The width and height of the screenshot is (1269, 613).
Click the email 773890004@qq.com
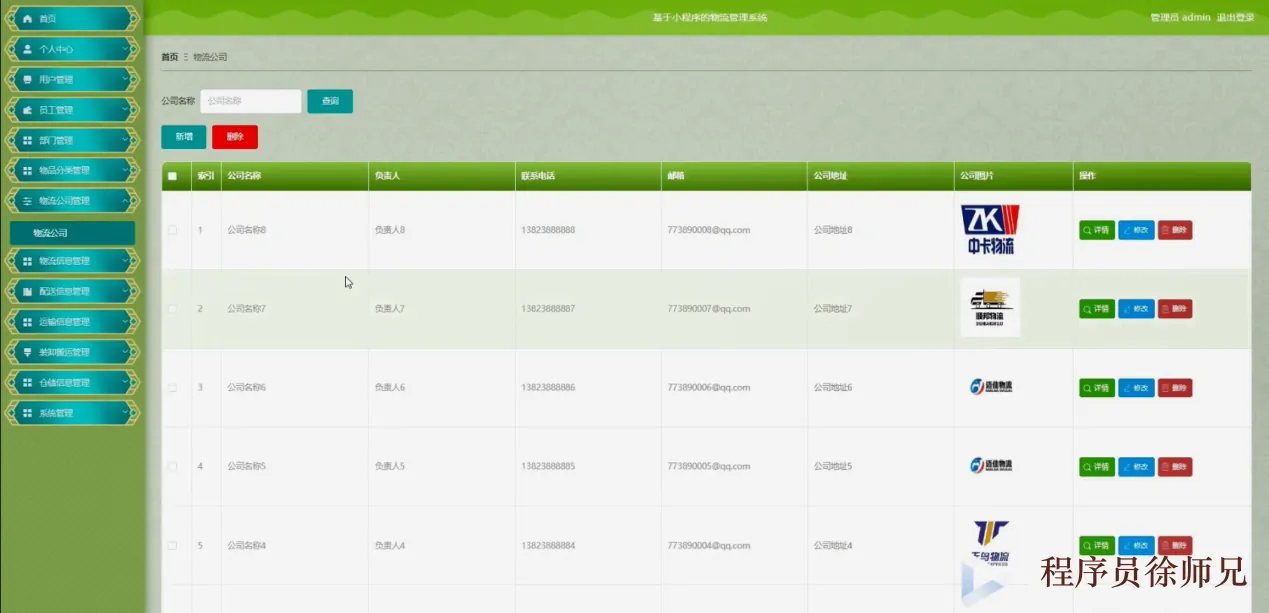click(x=709, y=546)
